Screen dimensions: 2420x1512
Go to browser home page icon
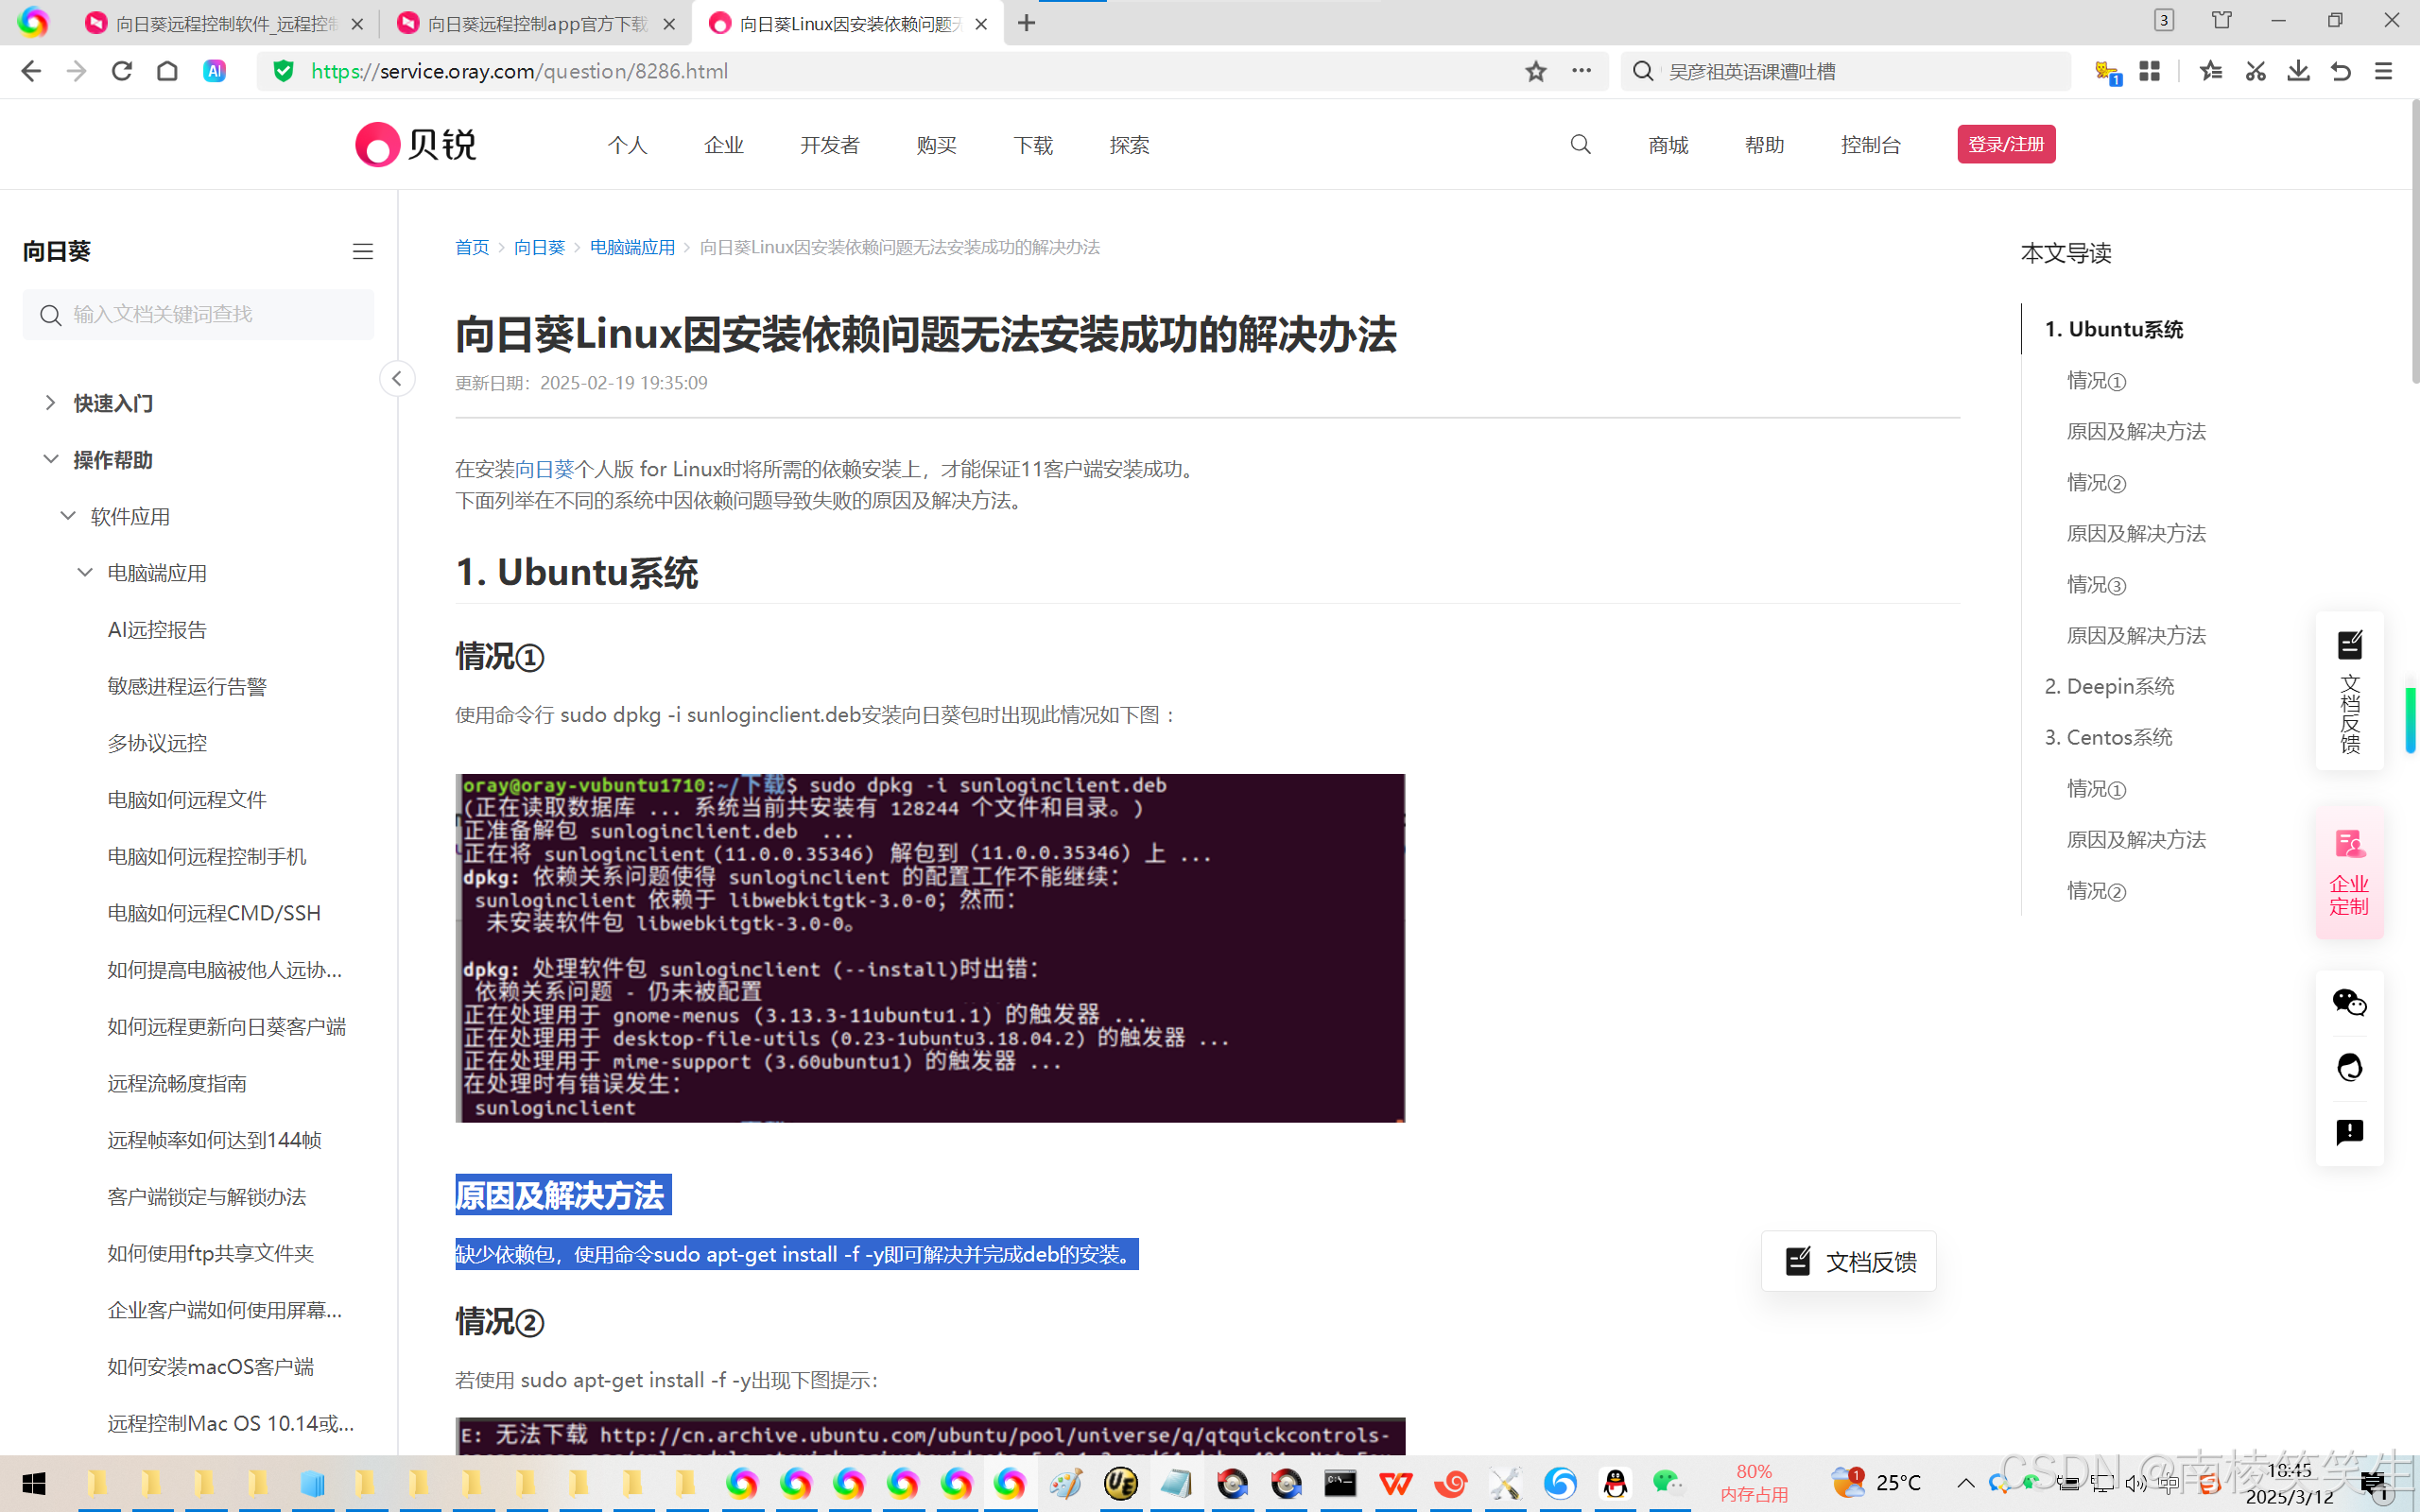coord(167,71)
